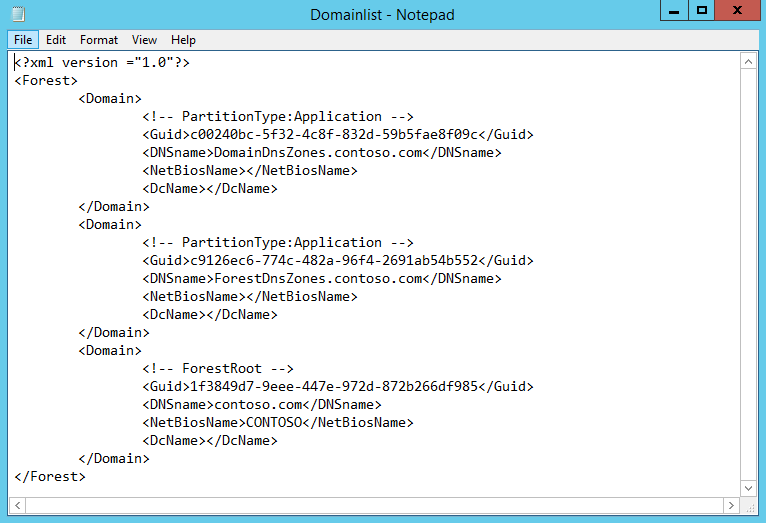Click the horizontal scrollbar left arrow

click(18, 505)
